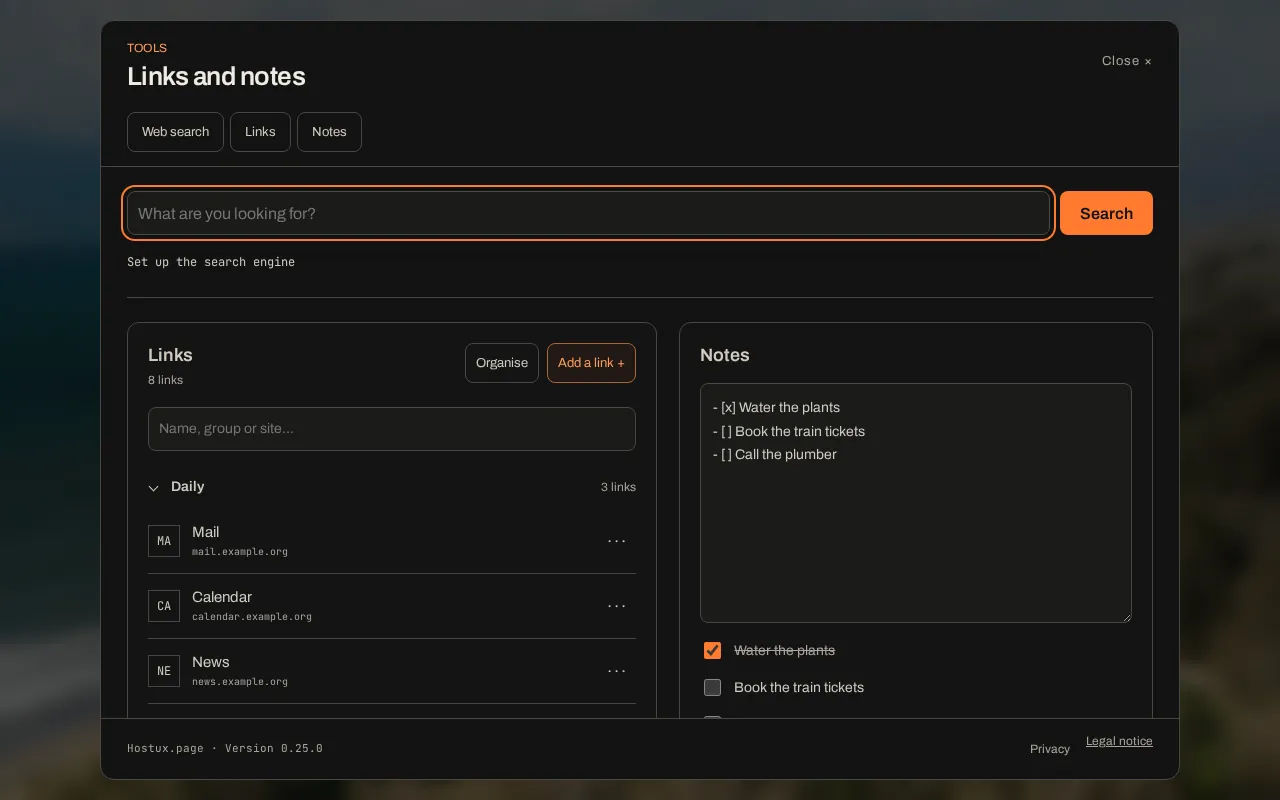Click the mail.example.org address
This screenshot has height=800, width=1280.
(240, 552)
